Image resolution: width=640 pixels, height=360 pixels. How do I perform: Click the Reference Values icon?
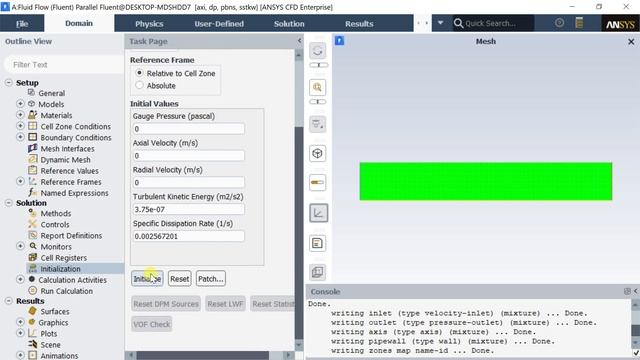tap(33, 170)
